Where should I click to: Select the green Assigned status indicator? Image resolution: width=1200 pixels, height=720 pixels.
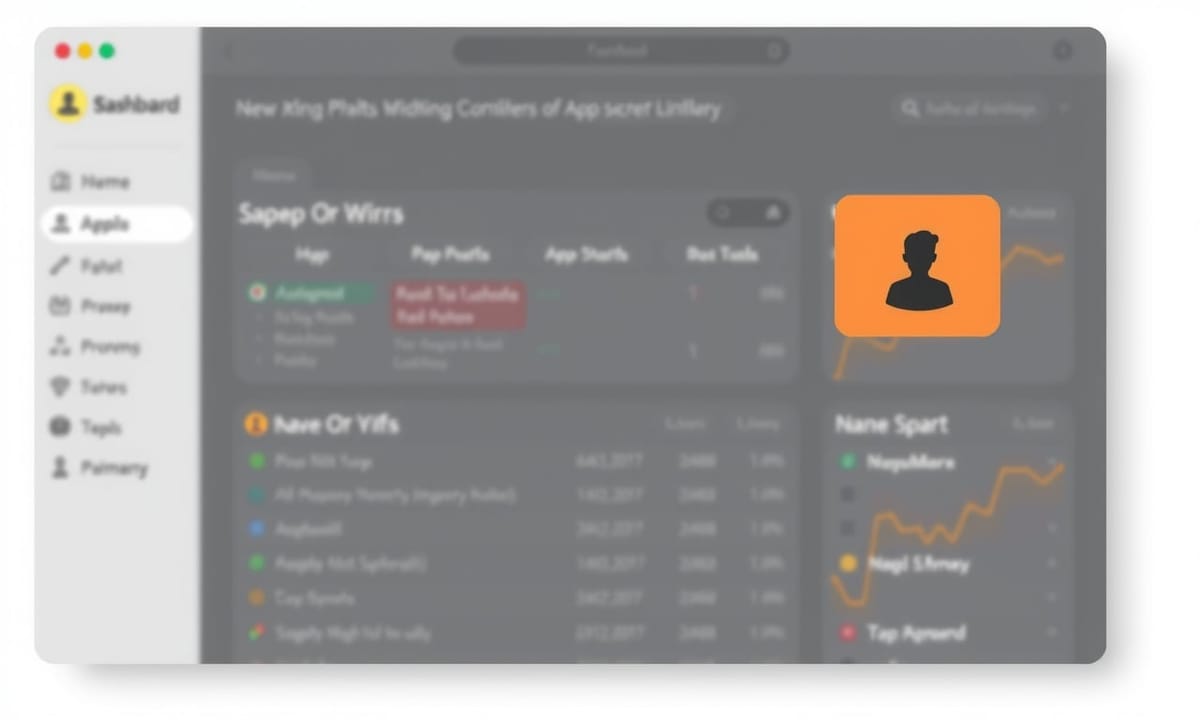click(x=311, y=293)
